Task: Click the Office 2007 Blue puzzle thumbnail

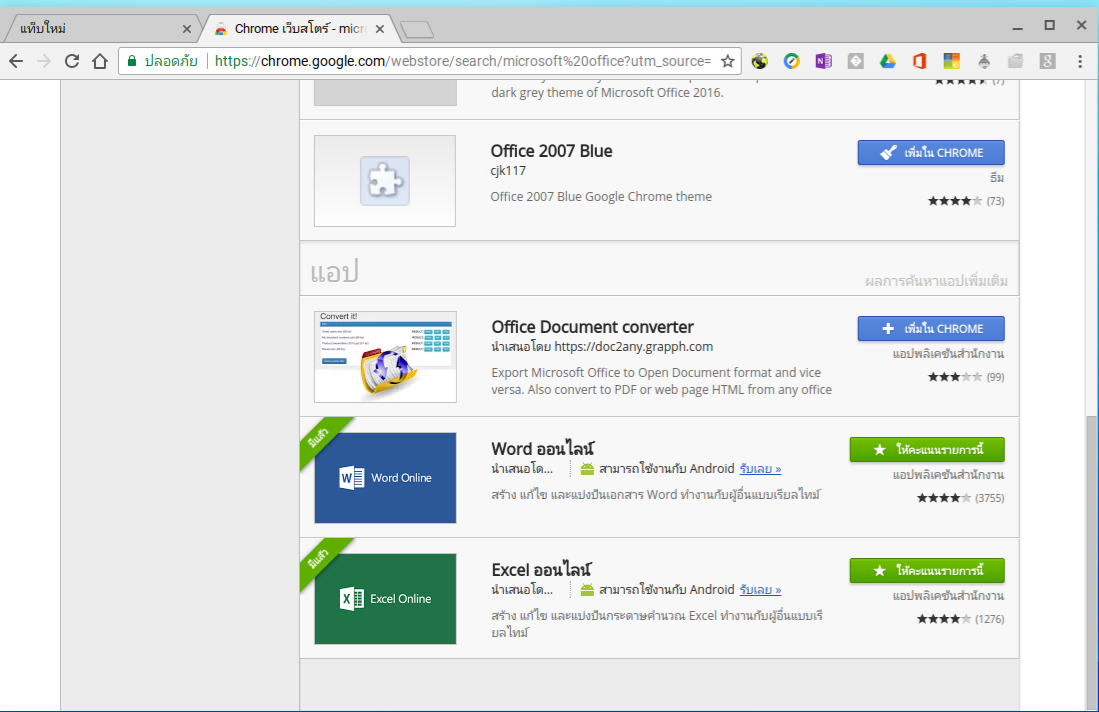Action: point(385,181)
